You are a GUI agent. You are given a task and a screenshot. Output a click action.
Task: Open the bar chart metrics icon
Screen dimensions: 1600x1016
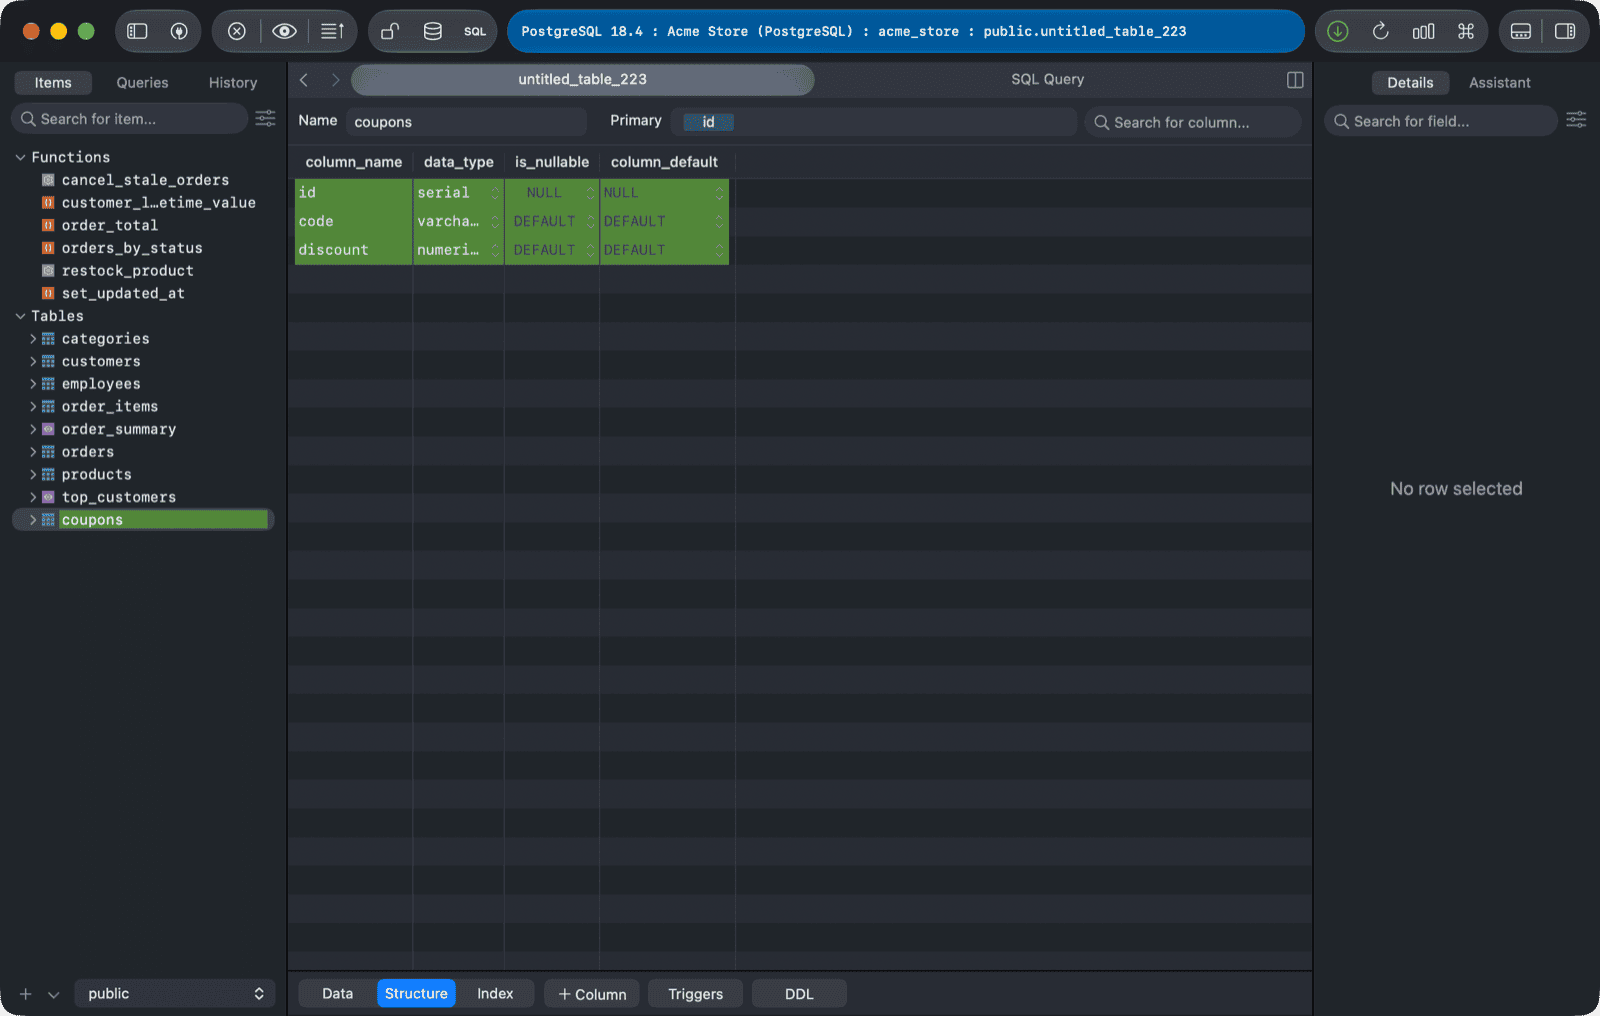1424,31
